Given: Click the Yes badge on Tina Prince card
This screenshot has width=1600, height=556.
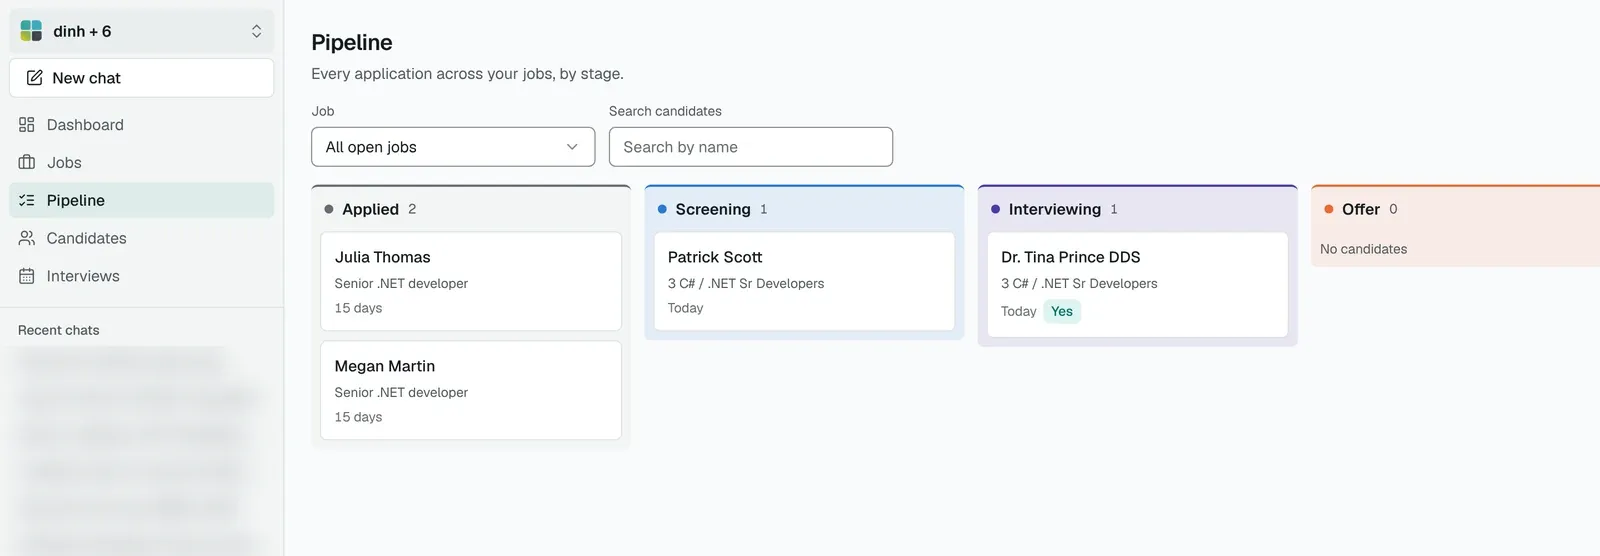Looking at the screenshot, I should point(1062,311).
